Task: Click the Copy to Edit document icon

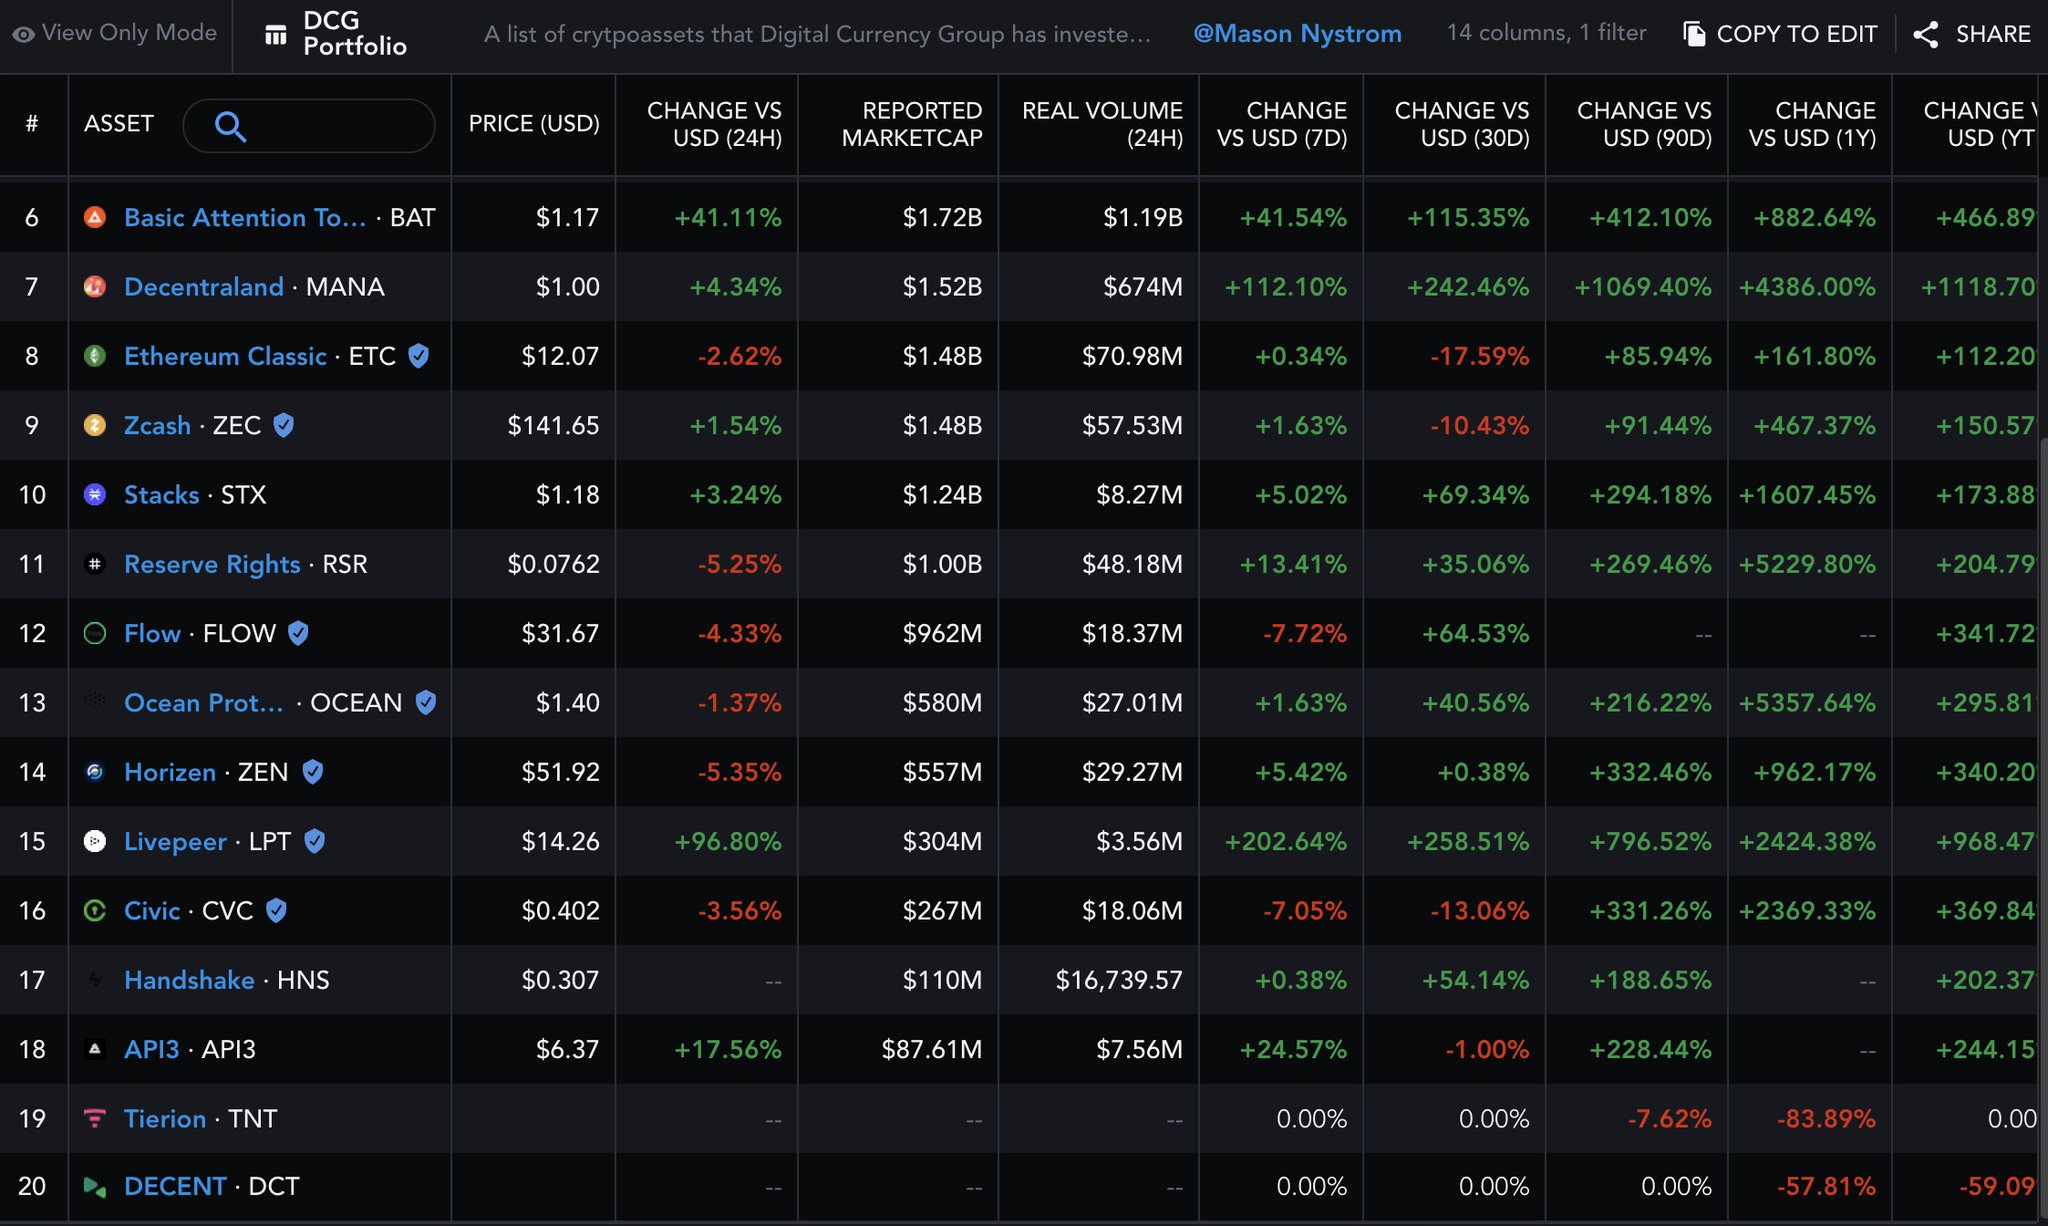Action: 1694,34
